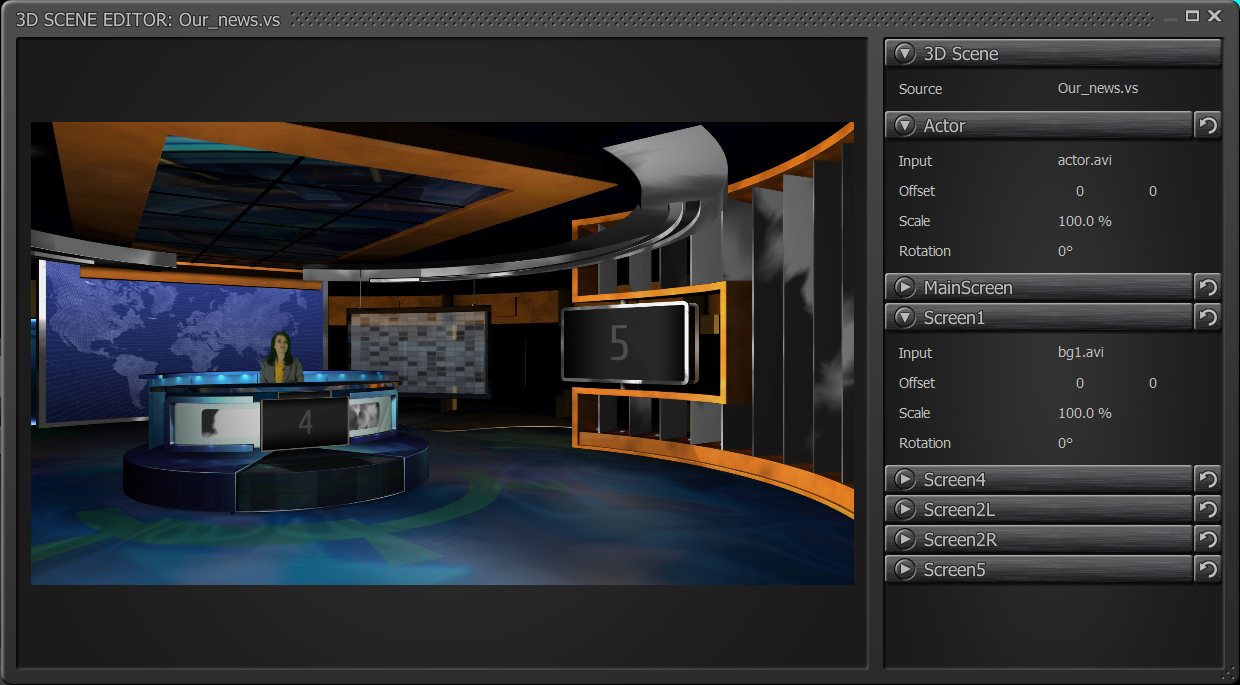
Task: Reset the Screen1 section settings
Action: pyautogui.click(x=1208, y=317)
